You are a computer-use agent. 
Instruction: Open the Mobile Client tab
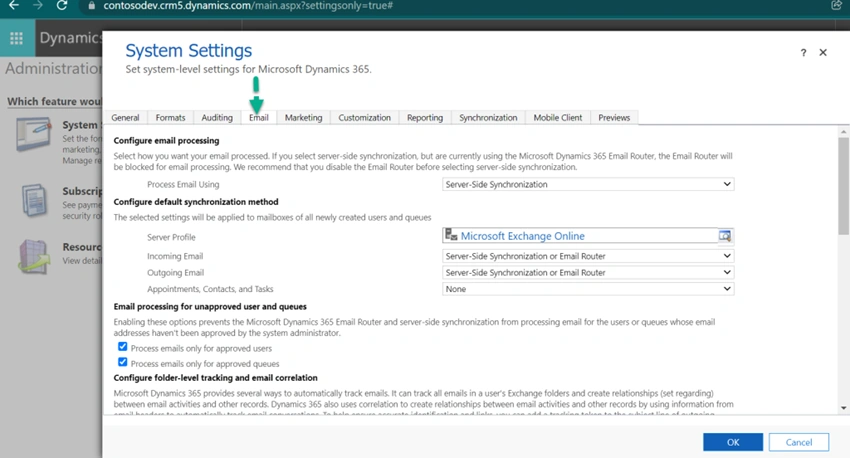point(558,118)
